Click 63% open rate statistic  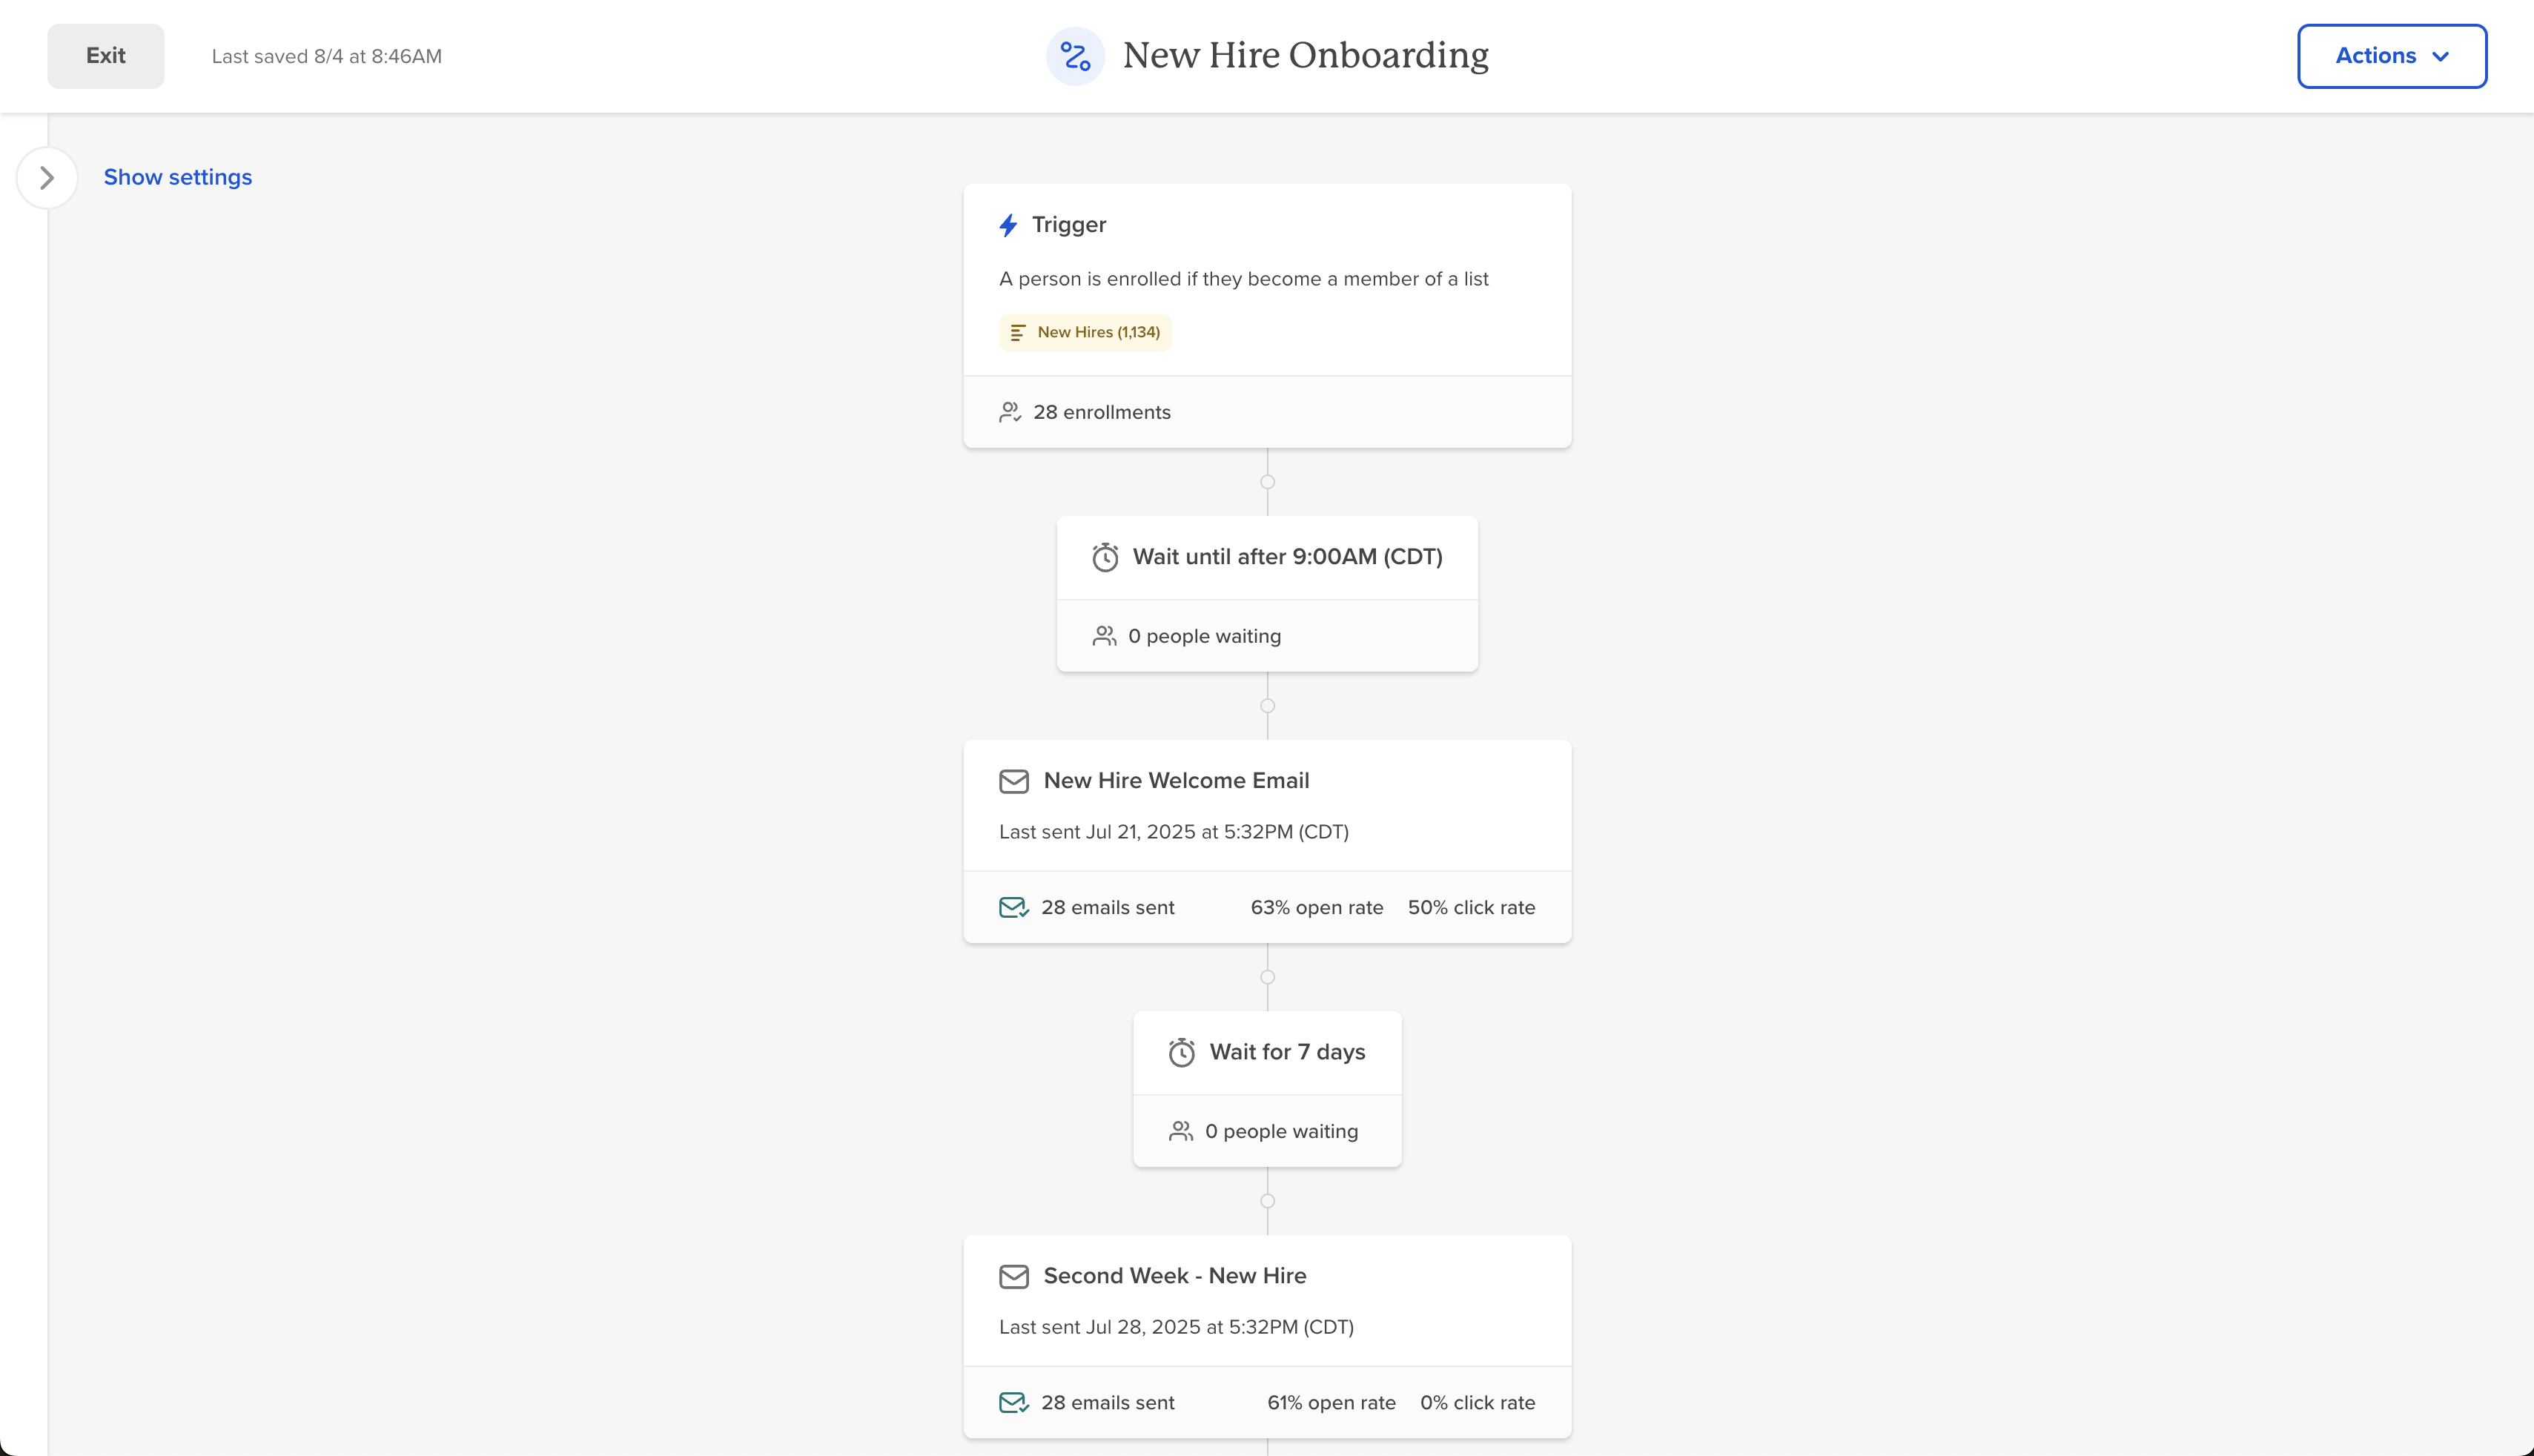pyautogui.click(x=1316, y=907)
